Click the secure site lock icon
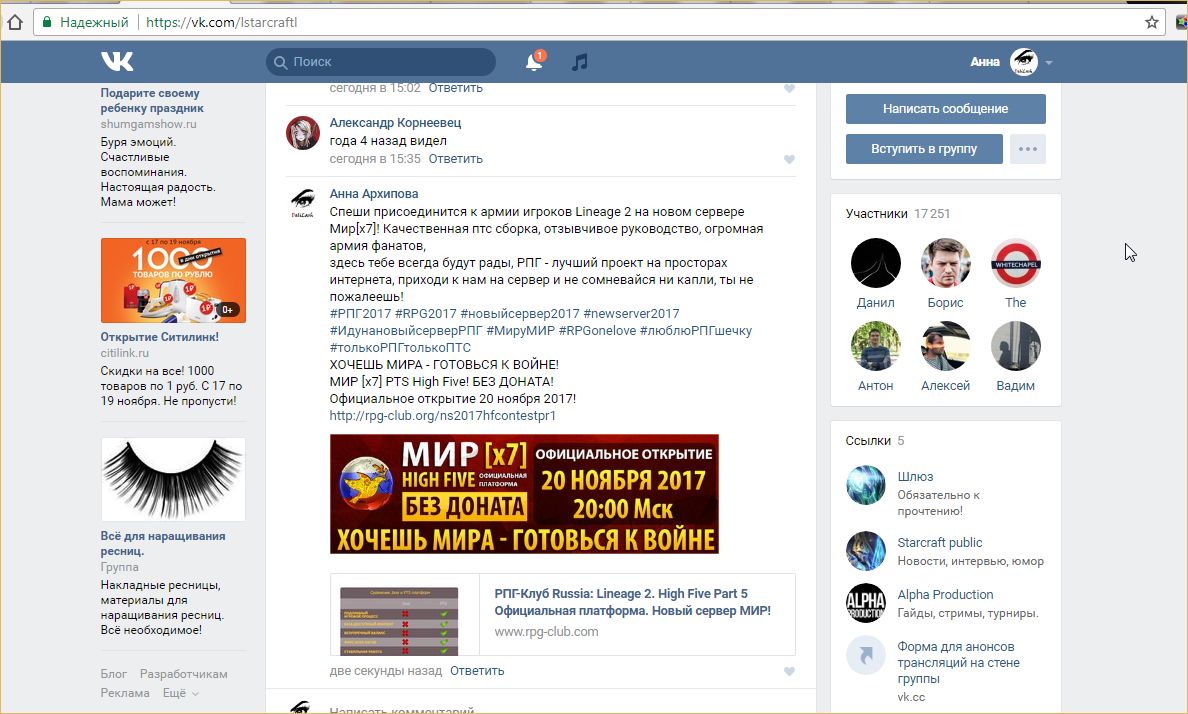The height and width of the screenshot is (714, 1188). 47,22
